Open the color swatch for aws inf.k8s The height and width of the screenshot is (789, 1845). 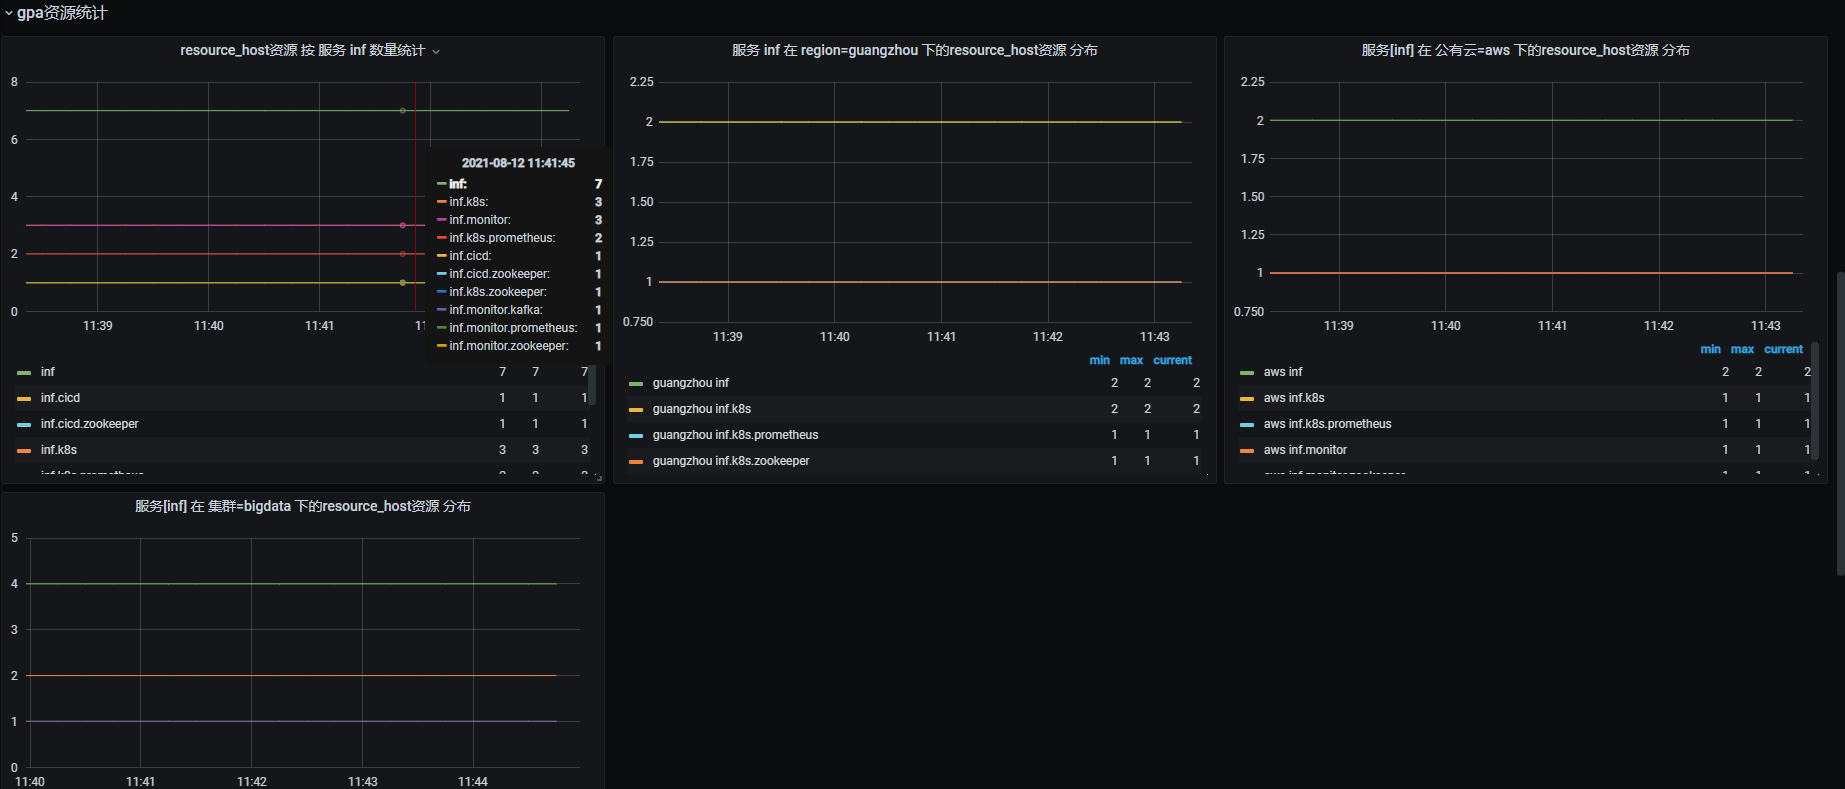pyautogui.click(x=1247, y=399)
